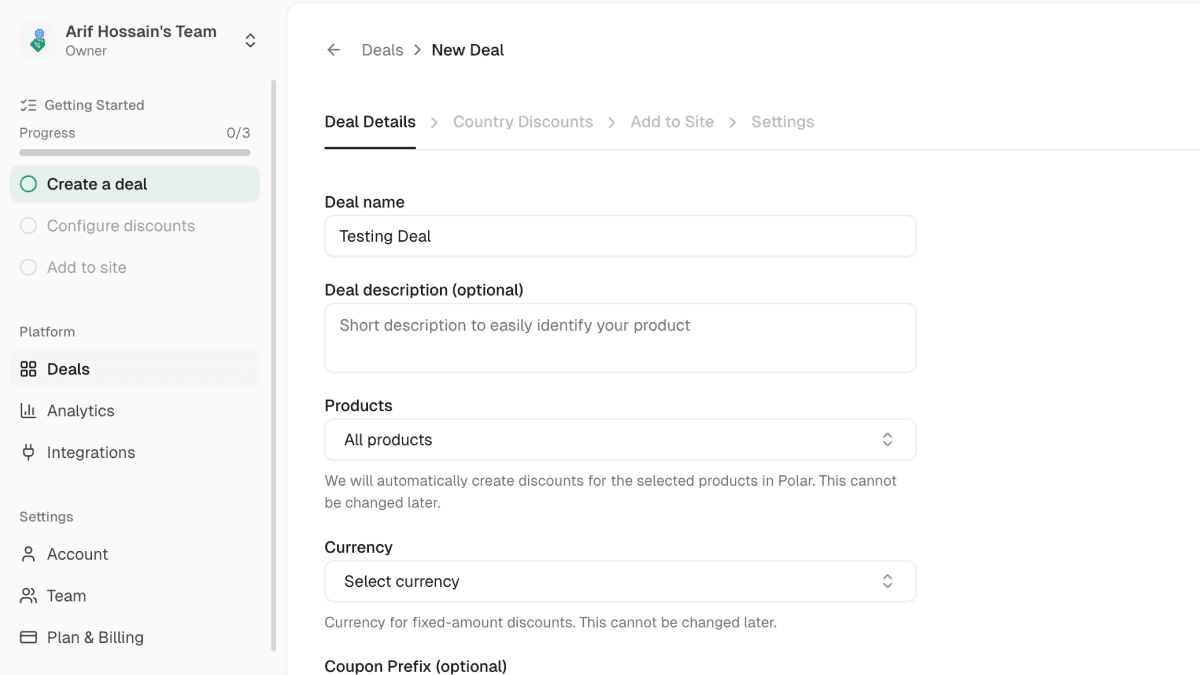
Task: Select the Team people icon
Action: 27,595
